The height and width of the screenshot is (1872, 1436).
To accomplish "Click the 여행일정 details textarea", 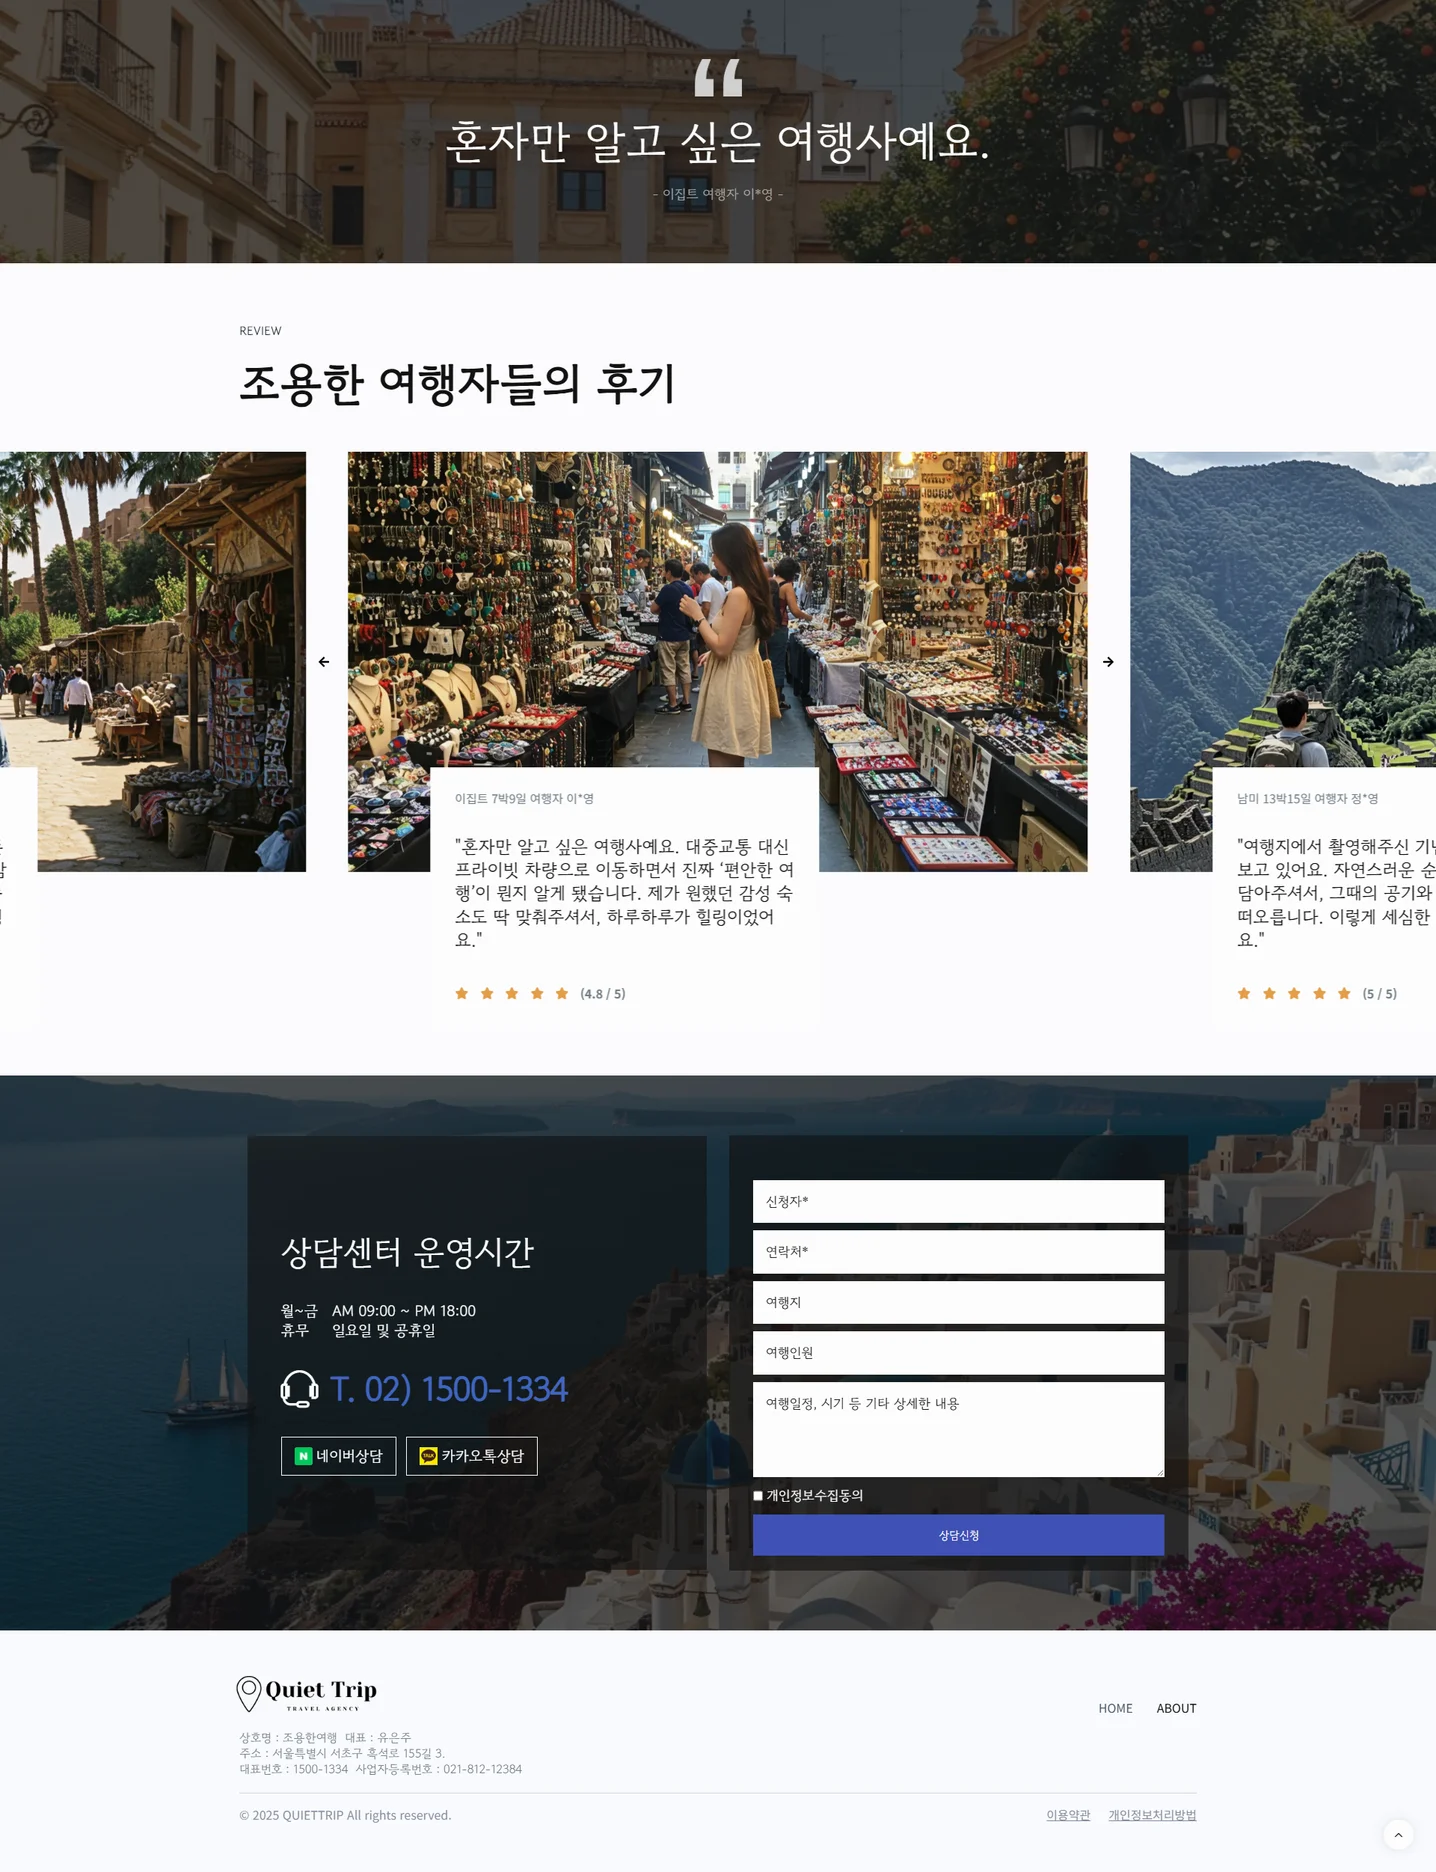I will coord(958,1429).
